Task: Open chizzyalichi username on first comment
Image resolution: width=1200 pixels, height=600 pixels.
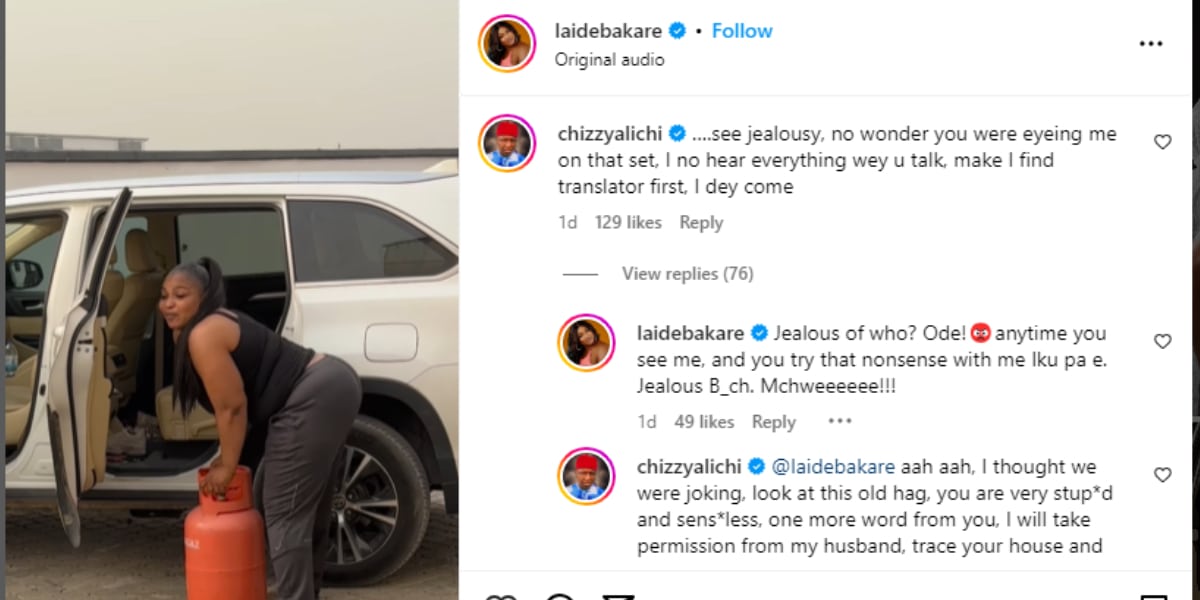Action: click(610, 134)
